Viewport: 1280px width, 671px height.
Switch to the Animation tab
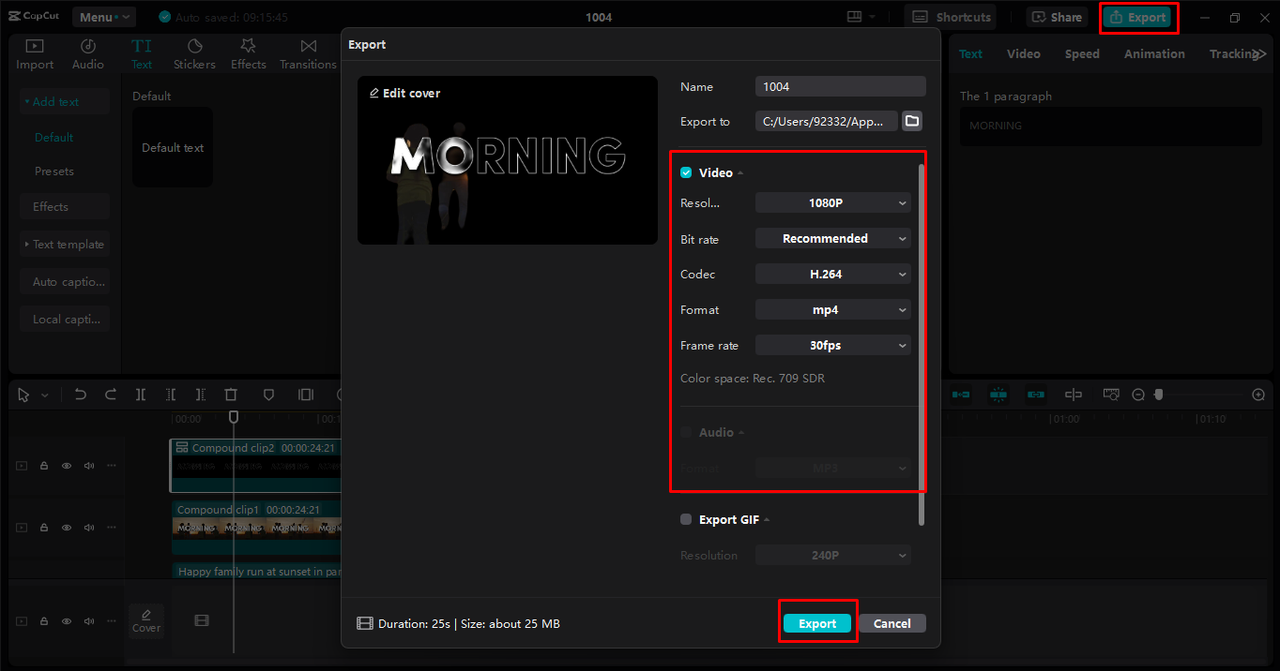(1154, 54)
